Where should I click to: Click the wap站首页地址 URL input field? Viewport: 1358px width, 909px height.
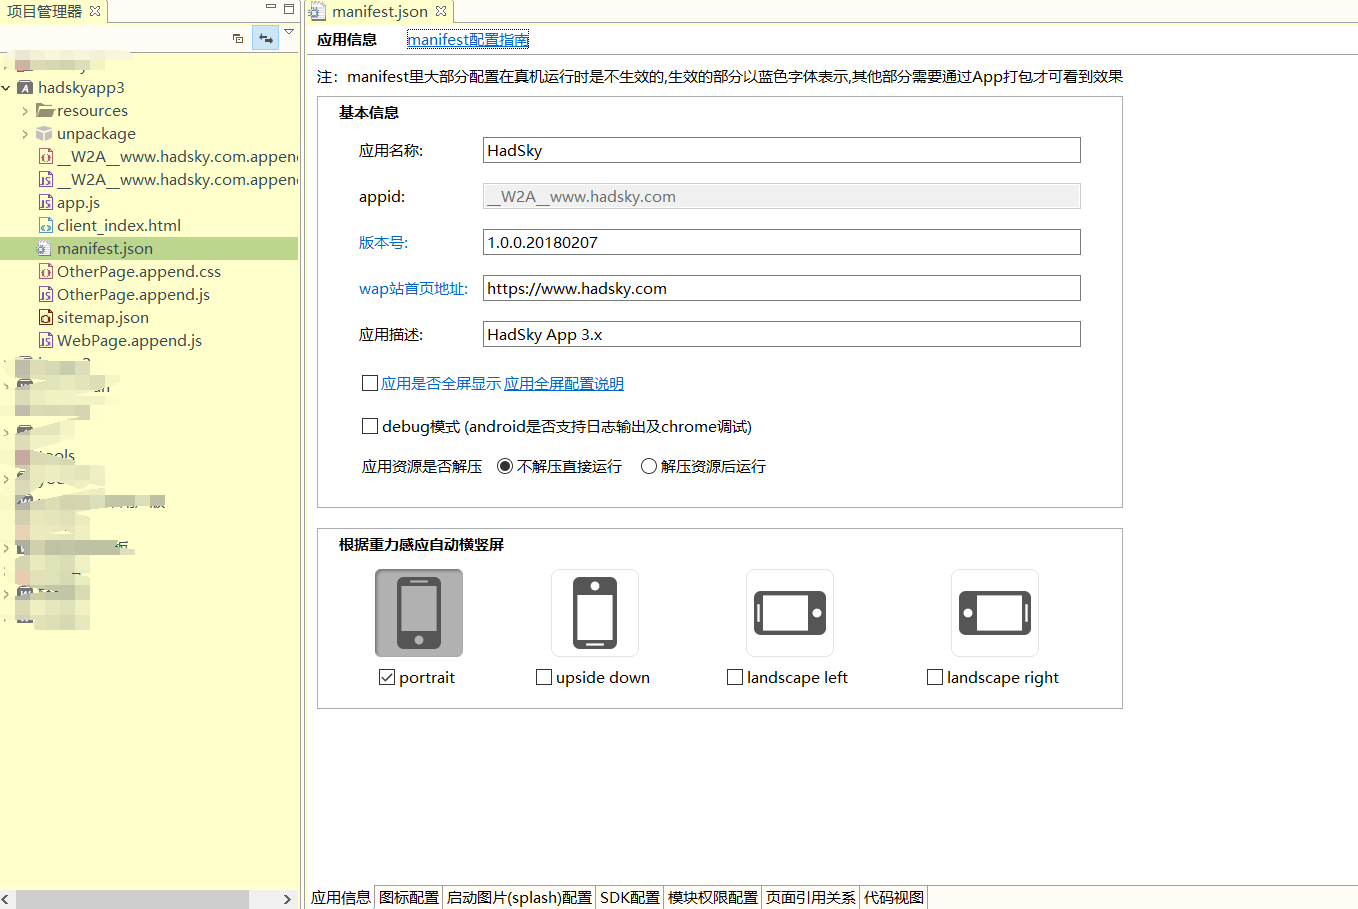782,288
